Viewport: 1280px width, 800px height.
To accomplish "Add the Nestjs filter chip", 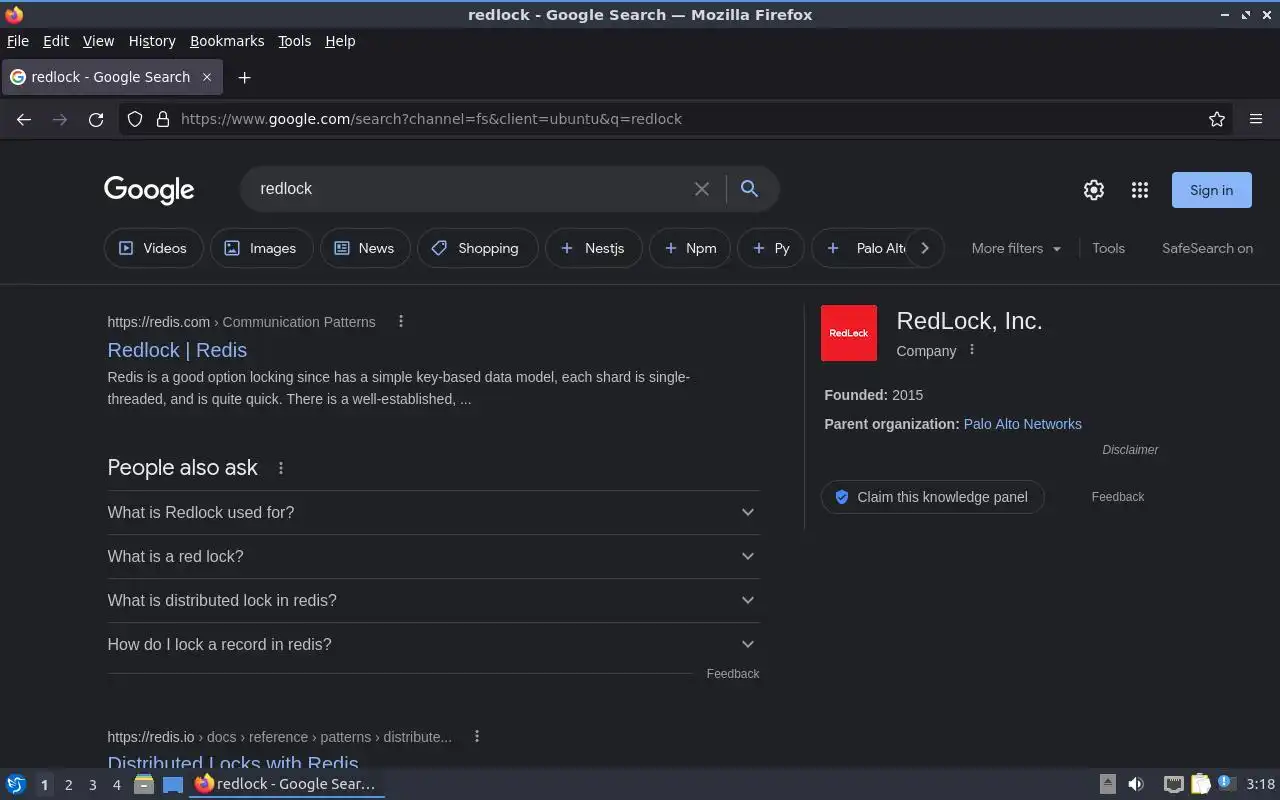I will (x=593, y=248).
